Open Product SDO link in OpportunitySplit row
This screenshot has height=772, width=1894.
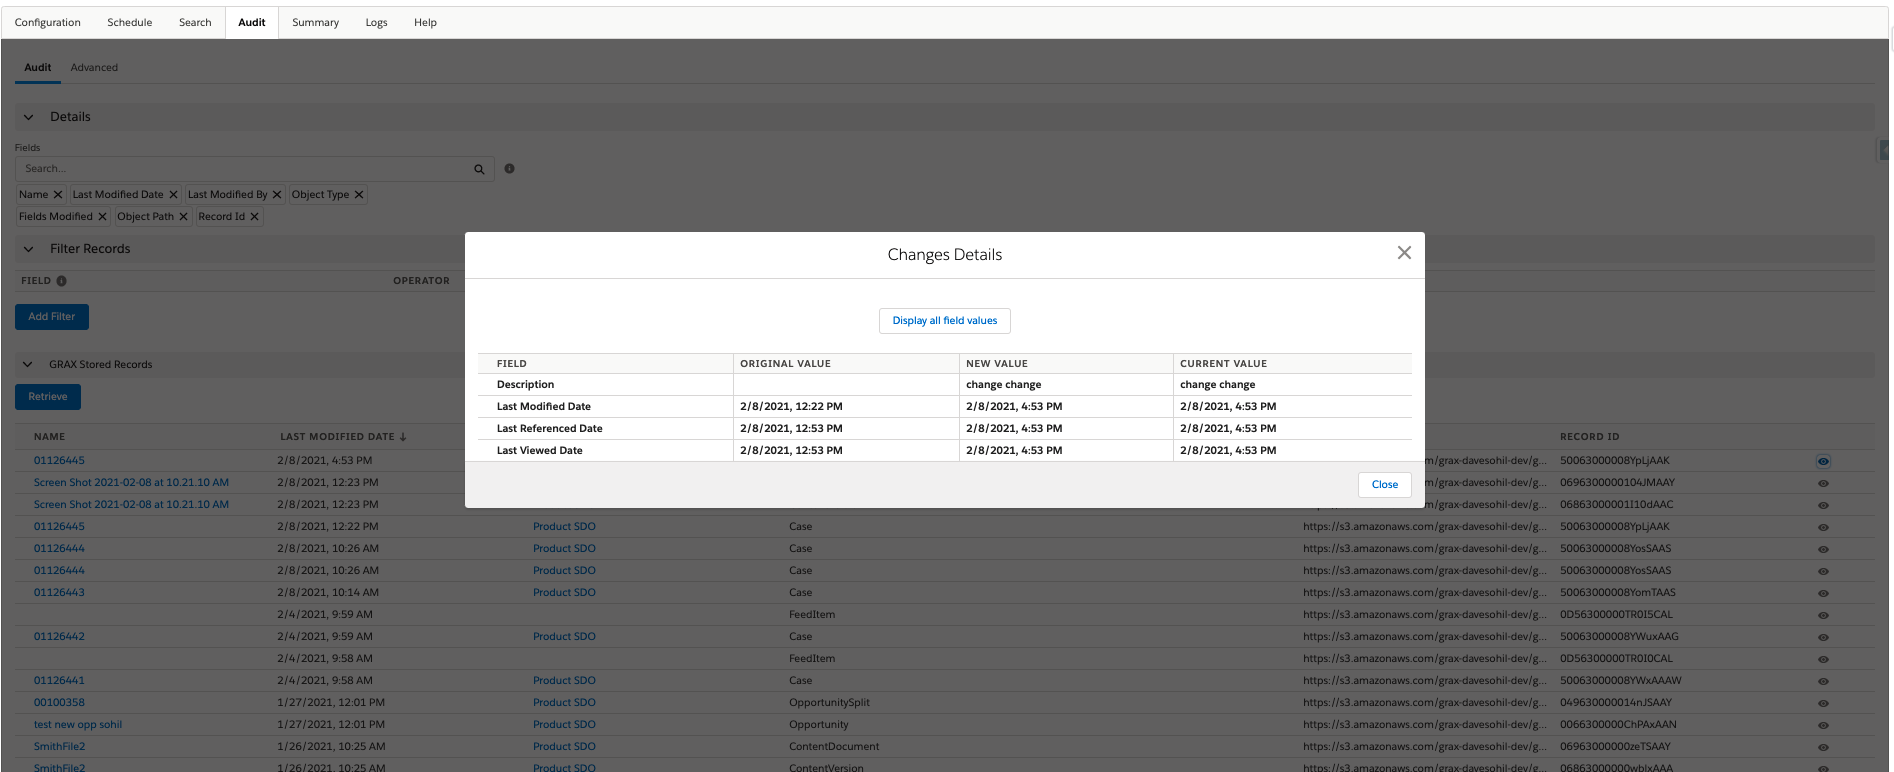pyautogui.click(x=564, y=703)
